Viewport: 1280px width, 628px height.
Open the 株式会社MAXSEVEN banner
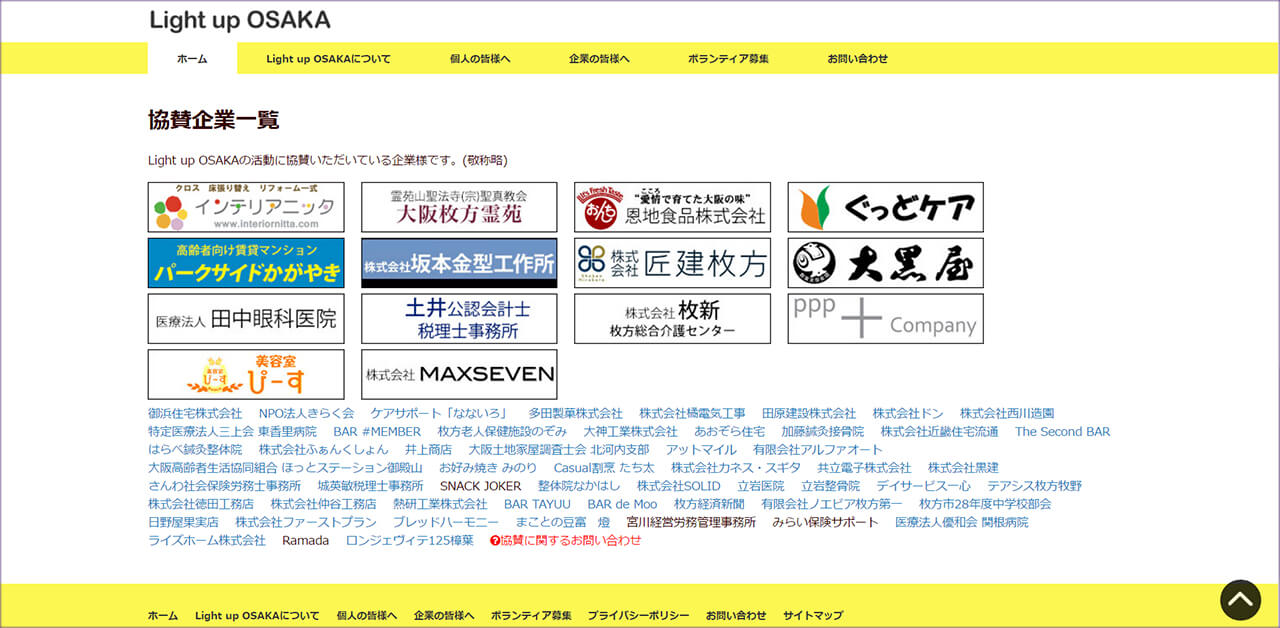click(459, 375)
